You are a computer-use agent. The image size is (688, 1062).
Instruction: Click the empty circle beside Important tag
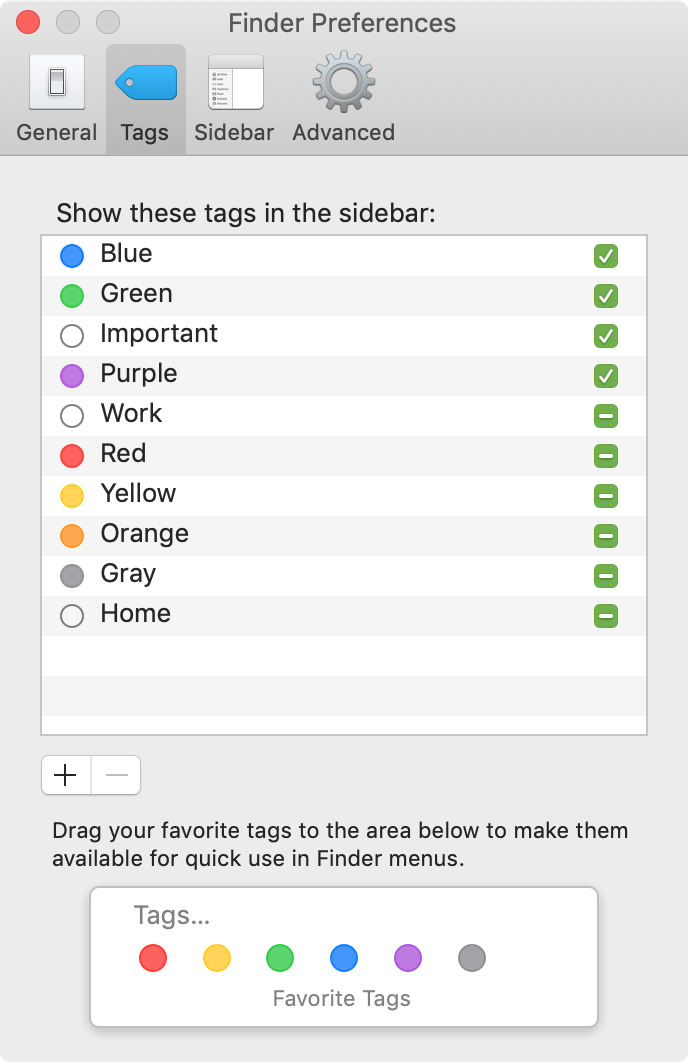pyautogui.click(x=72, y=336)
